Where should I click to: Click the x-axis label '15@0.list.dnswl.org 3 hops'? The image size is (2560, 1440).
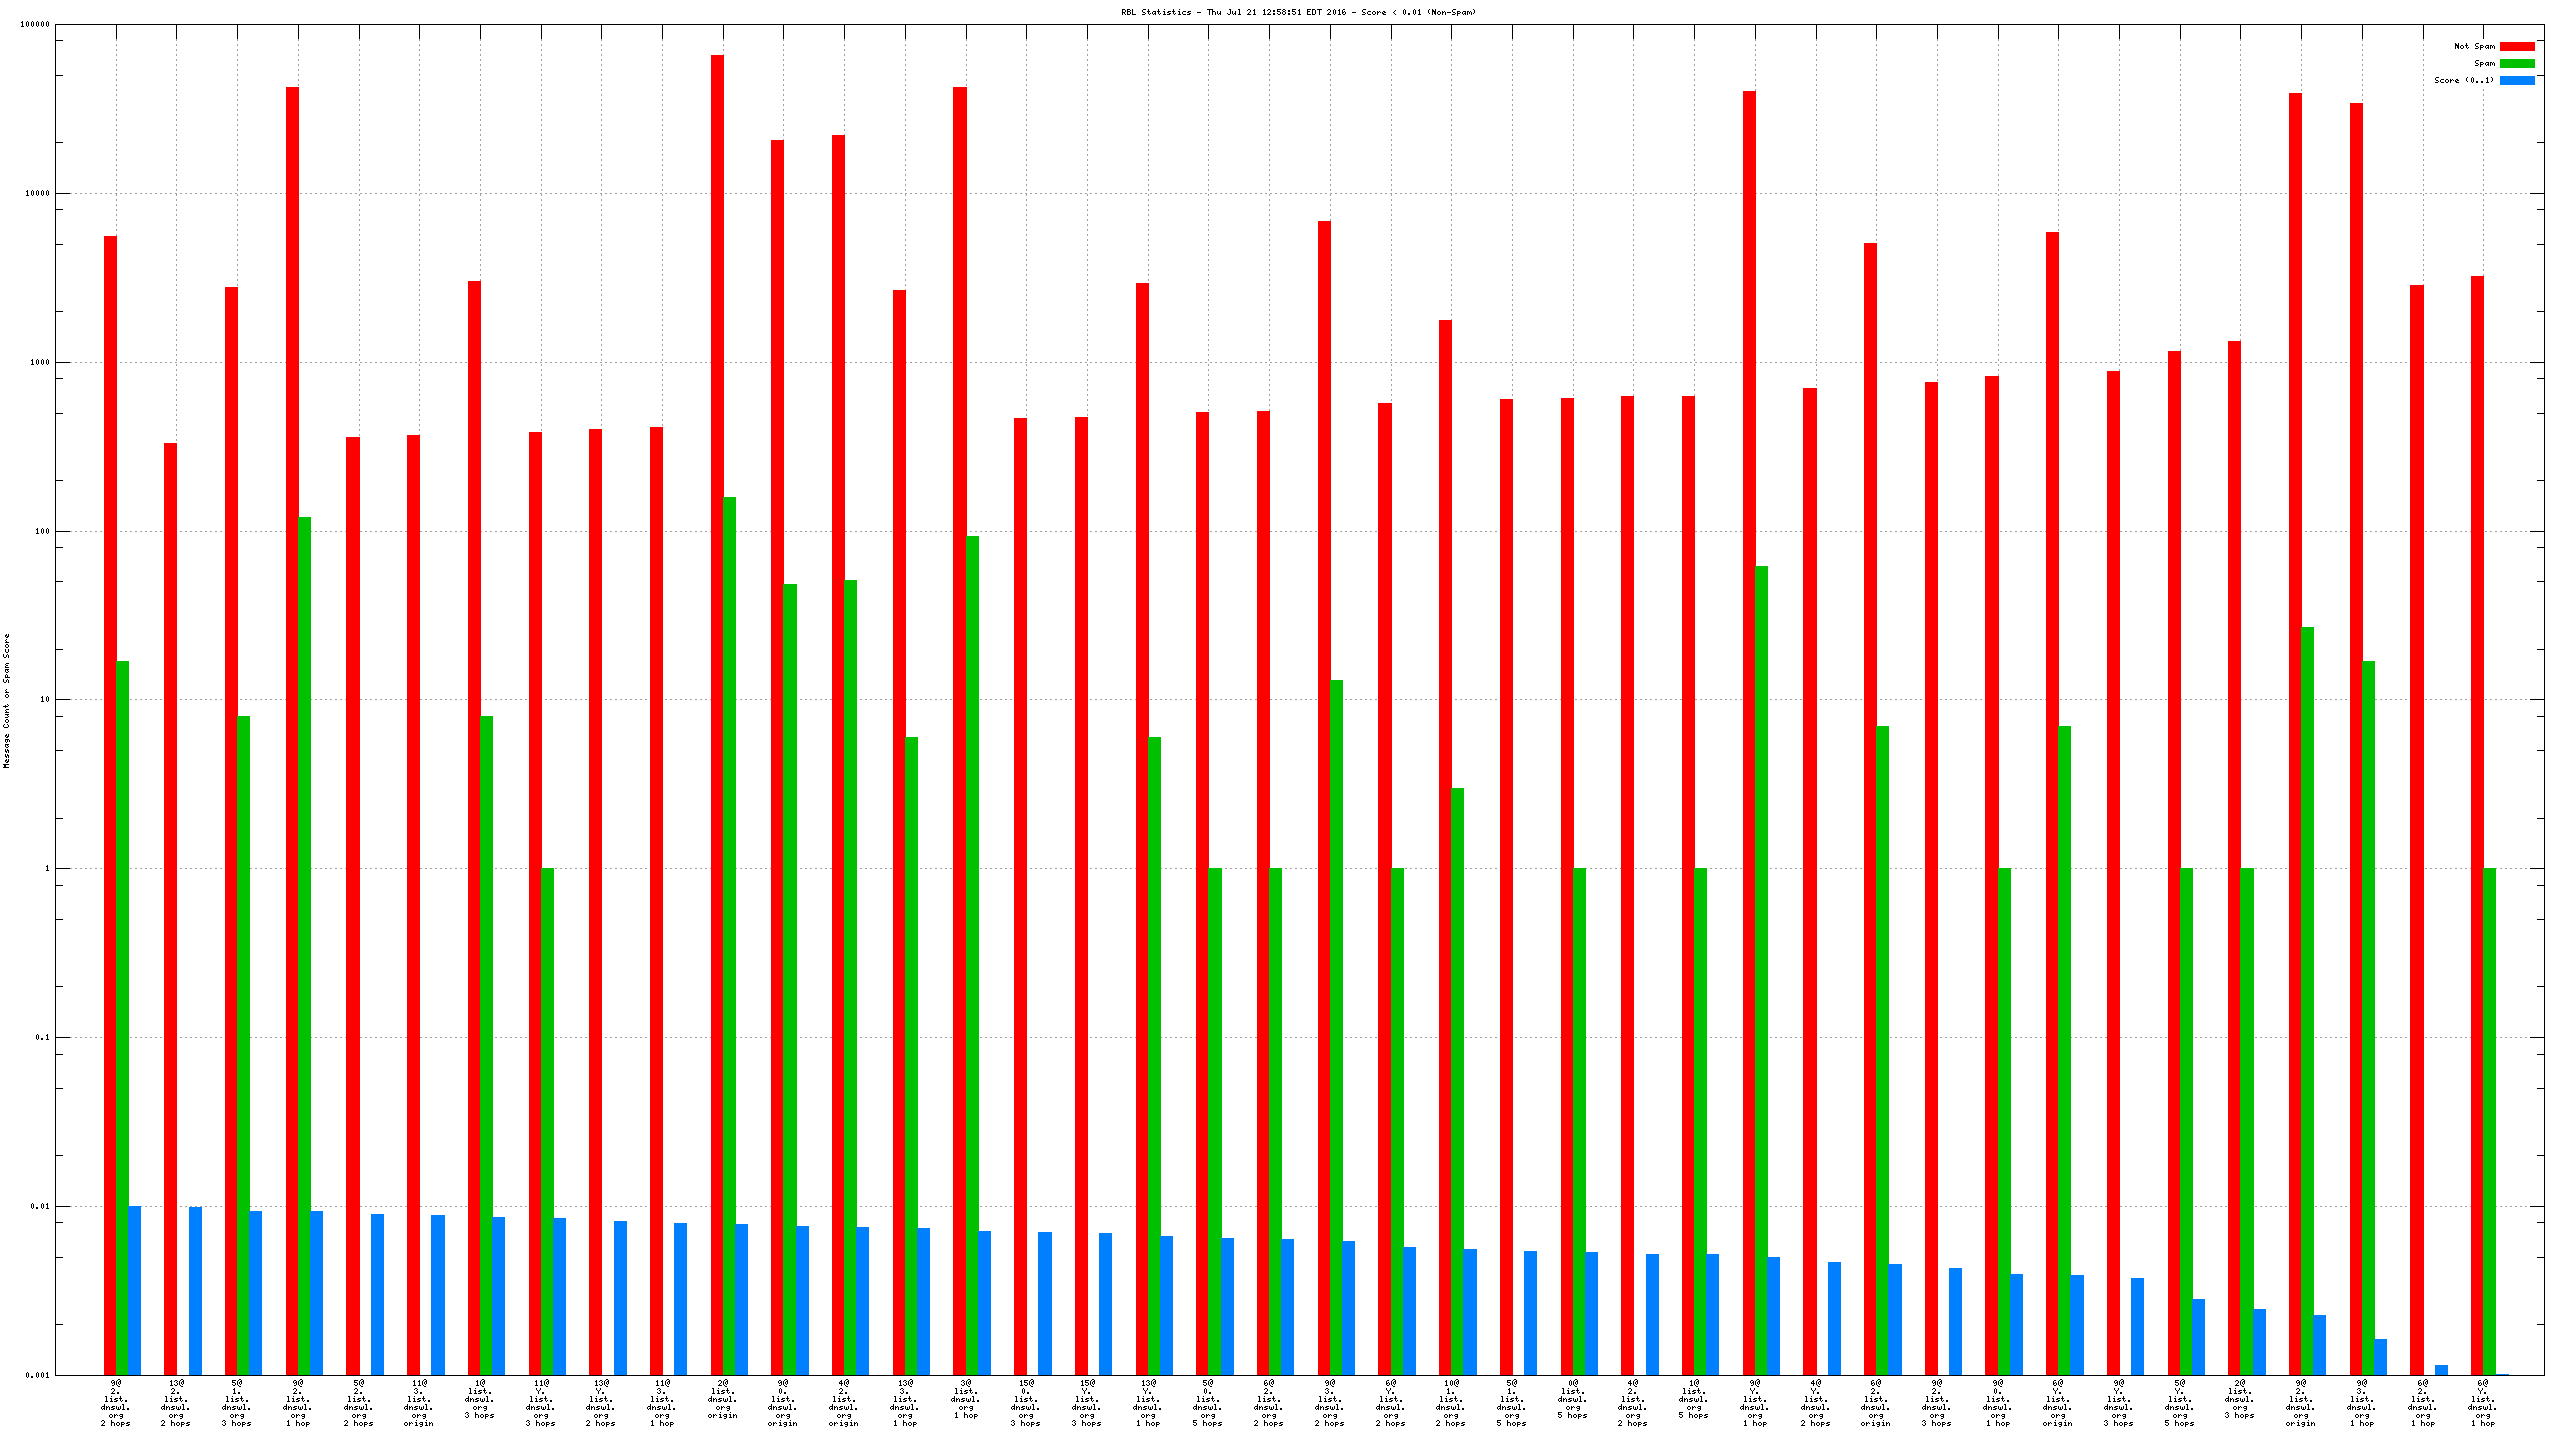(x=1026, y=1402)
